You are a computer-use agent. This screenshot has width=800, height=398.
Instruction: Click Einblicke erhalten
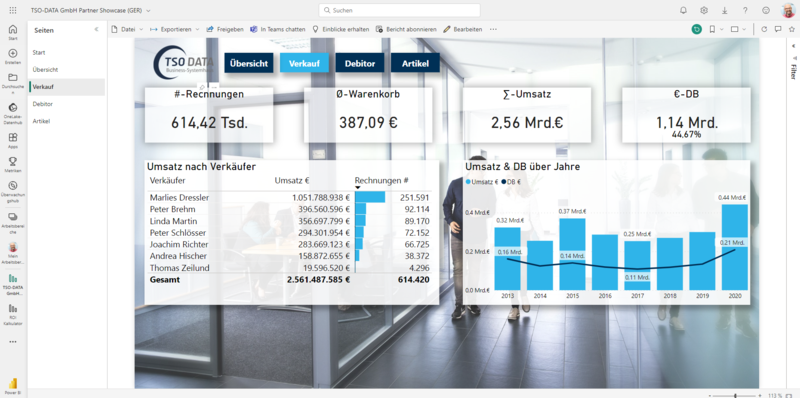(x=341, y=30)
